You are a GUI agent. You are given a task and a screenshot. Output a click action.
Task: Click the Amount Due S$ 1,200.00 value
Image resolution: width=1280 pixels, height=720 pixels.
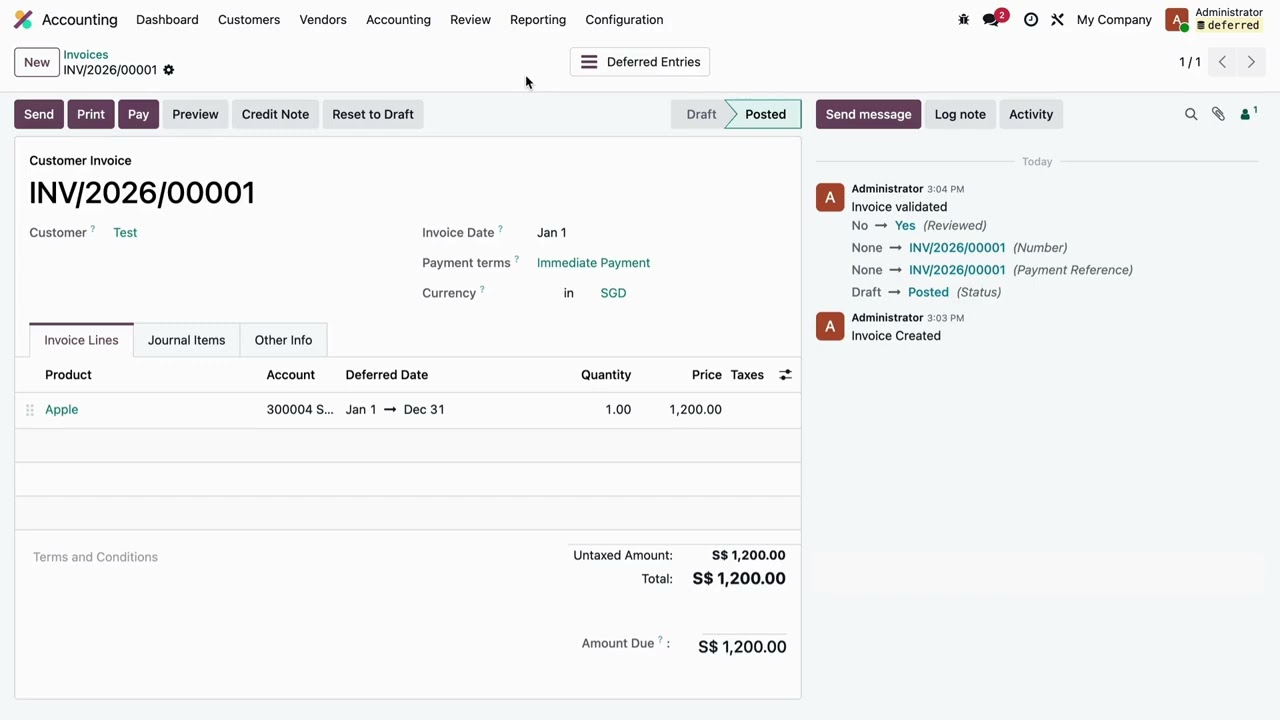pos(742,647)
